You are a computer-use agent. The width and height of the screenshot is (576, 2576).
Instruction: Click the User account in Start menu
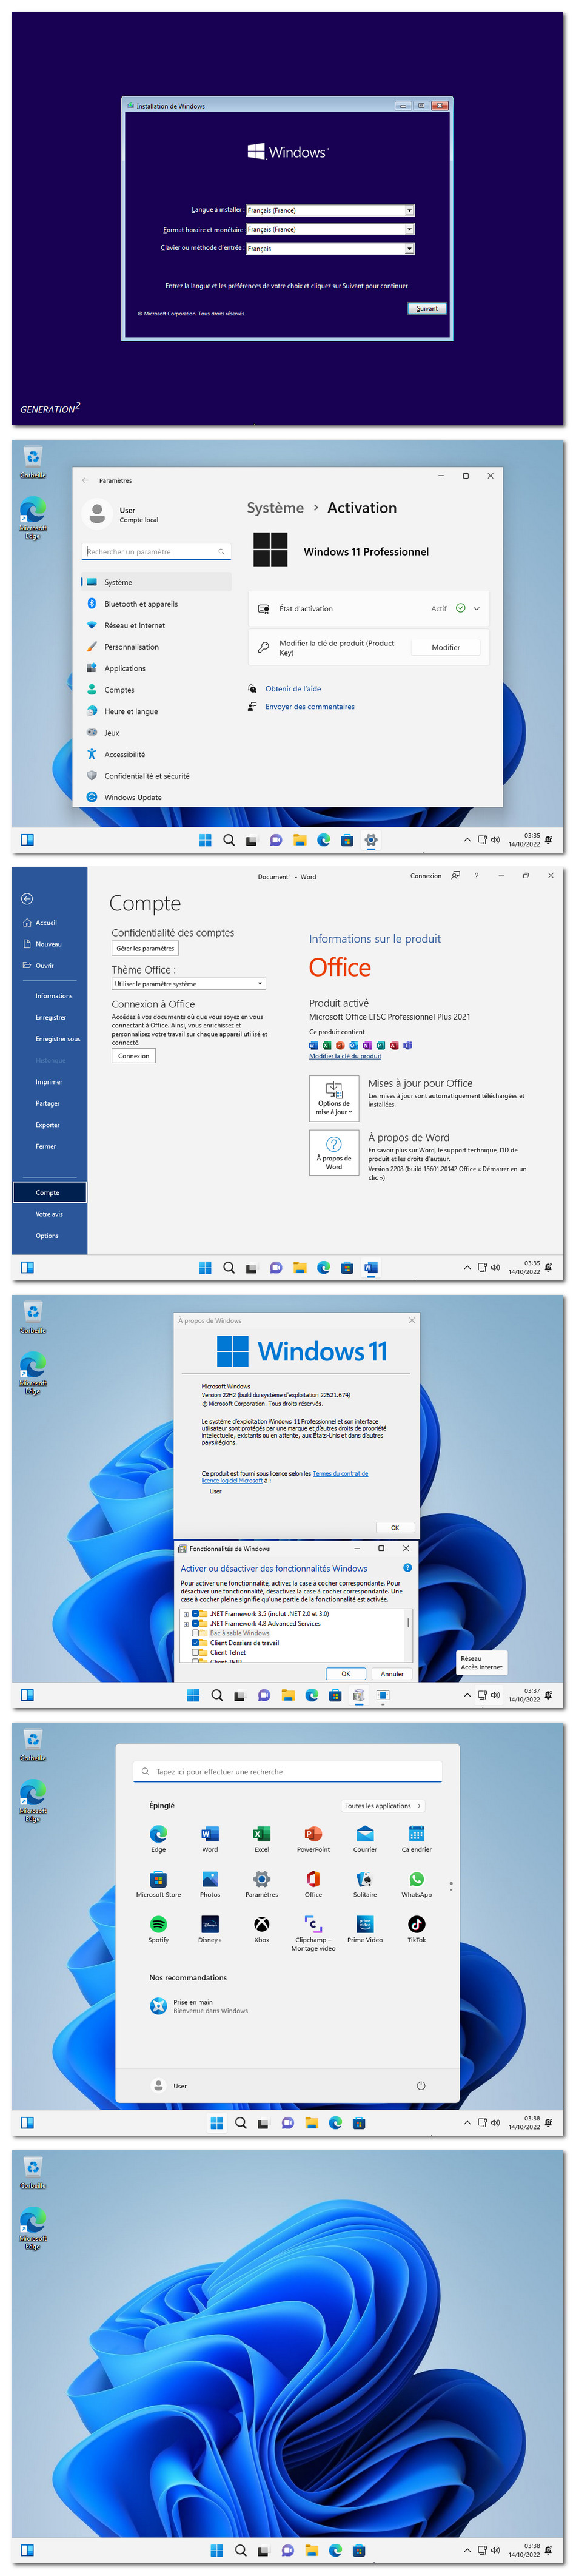(169, 2086)
